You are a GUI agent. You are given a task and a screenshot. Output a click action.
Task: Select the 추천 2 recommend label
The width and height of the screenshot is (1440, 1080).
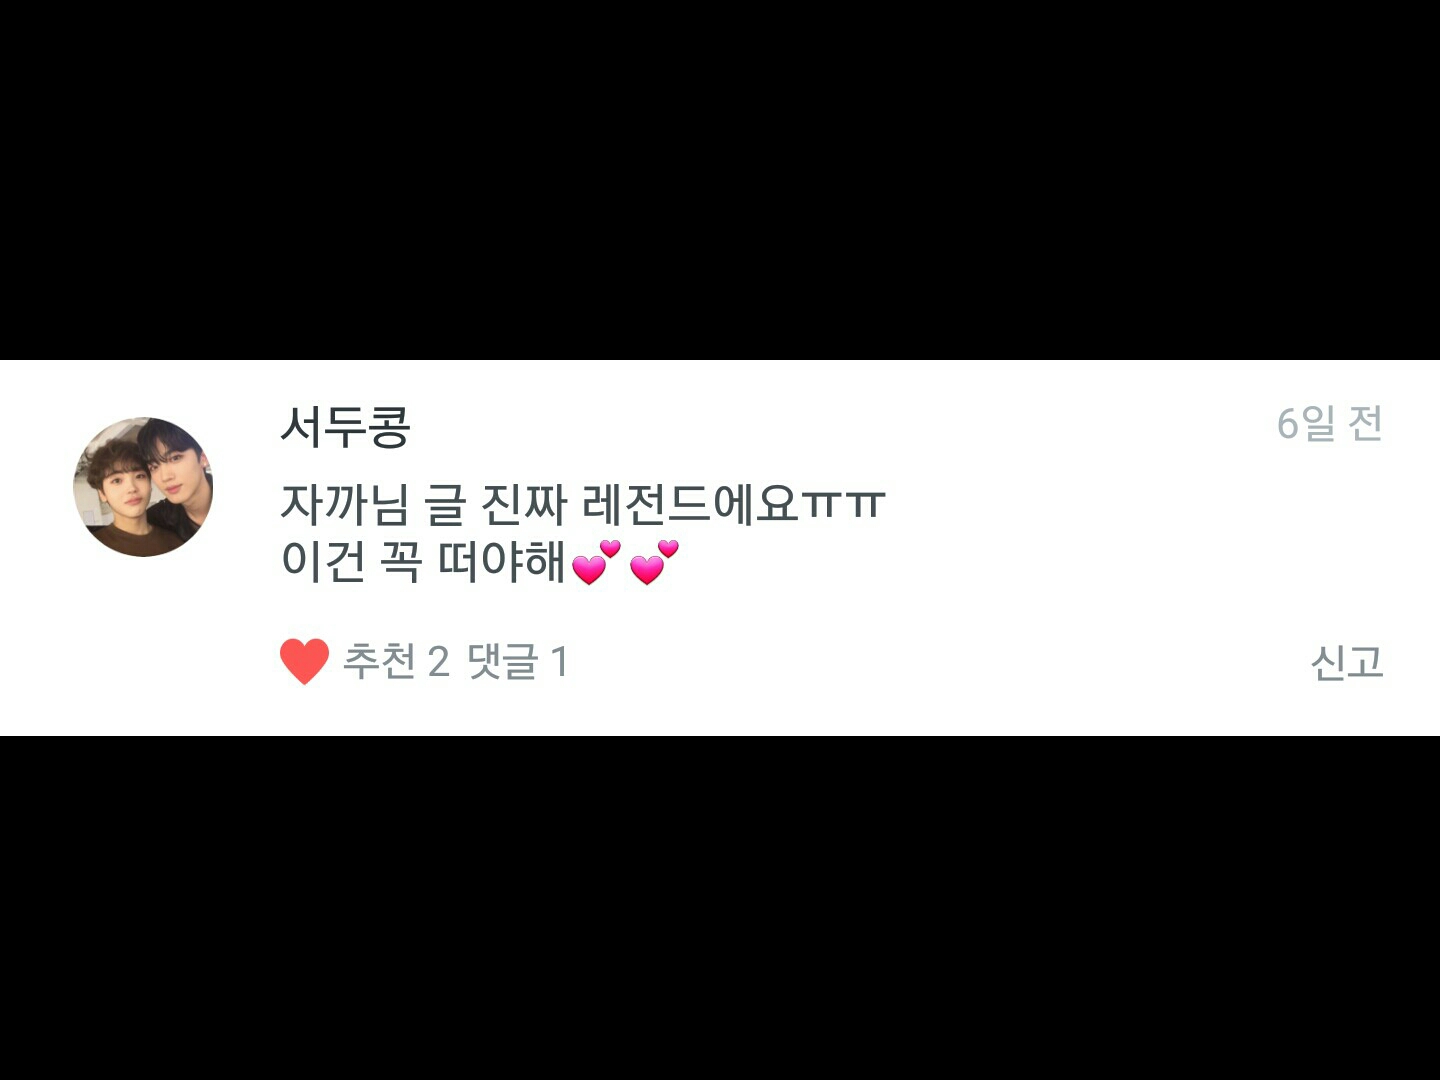(x=396, y=661)
